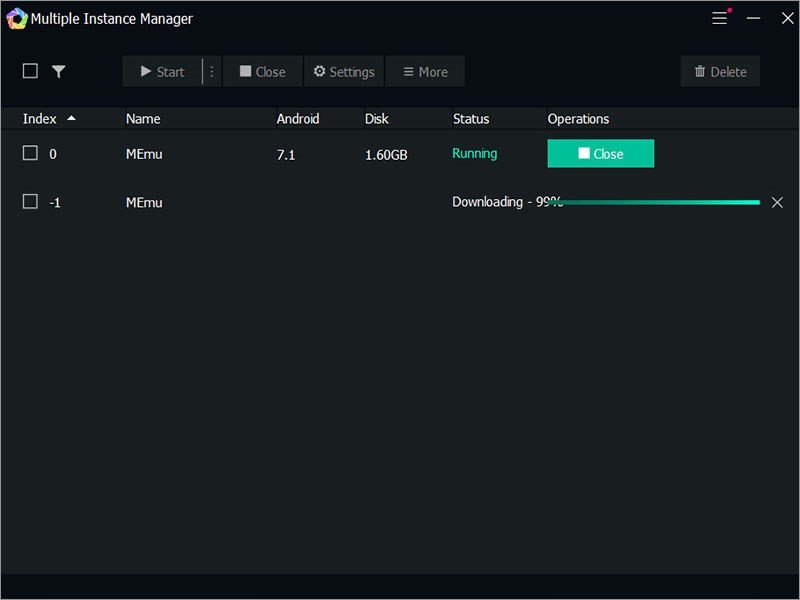Toggle the select-all checkbox in toolbar
Viewport: 800px width, 600px height.
tap(30, 71)
